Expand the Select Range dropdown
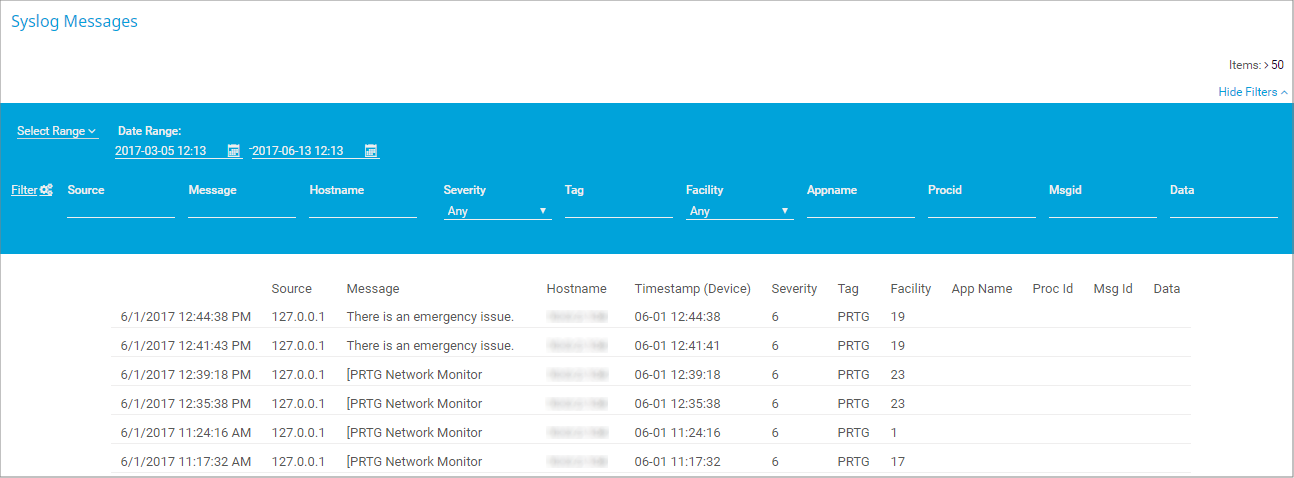Viewport: 1294px width, 478px height. point(57,131)
